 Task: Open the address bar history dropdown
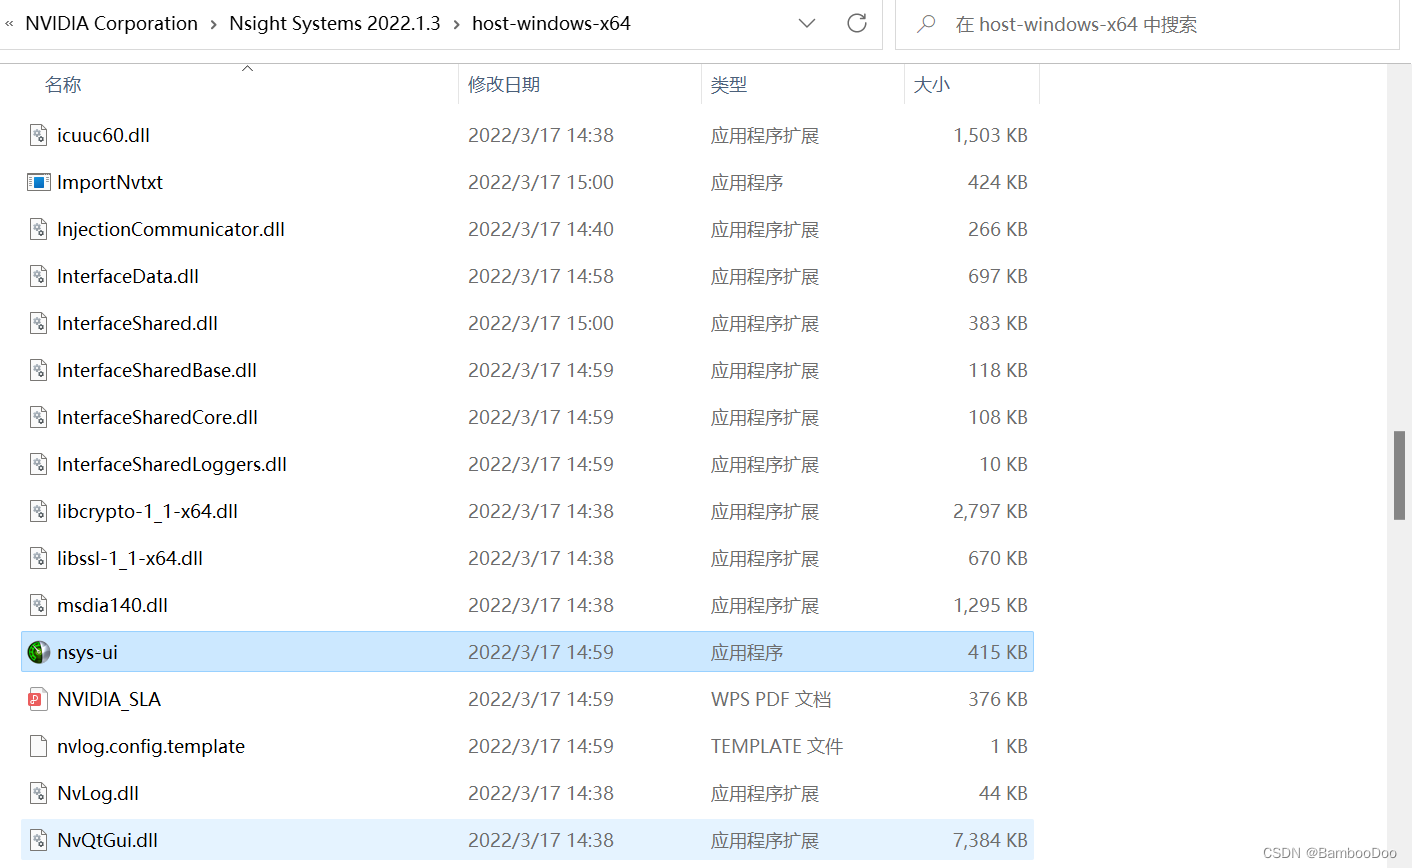pos(807,23)
